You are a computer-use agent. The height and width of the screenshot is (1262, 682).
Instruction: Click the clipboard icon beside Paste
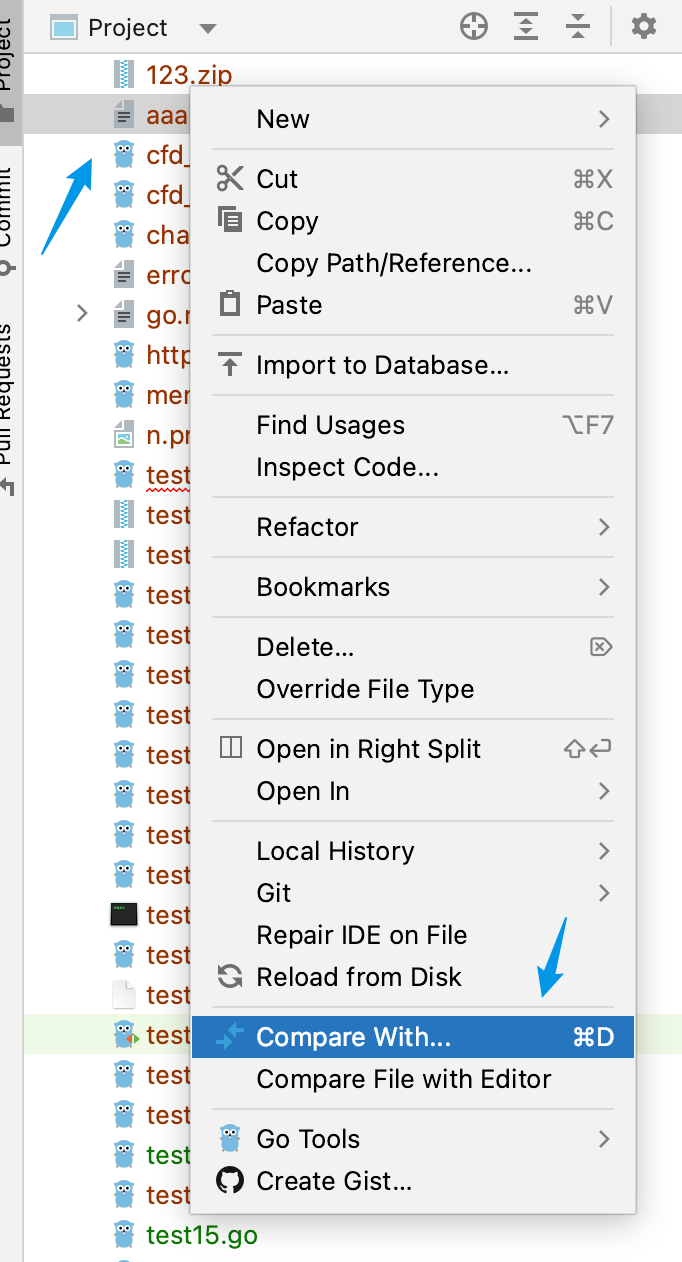click(x=230, y=304)
